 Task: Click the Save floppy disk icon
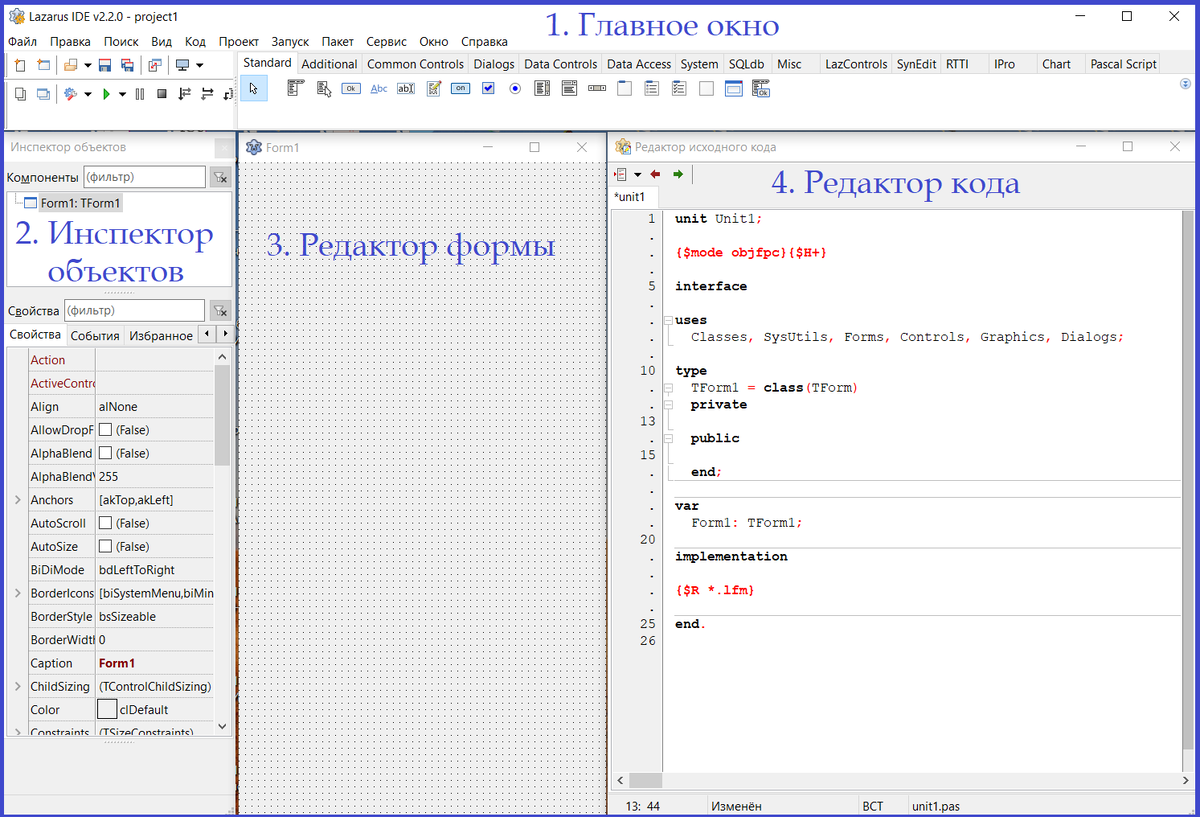(x=105, y=65)
